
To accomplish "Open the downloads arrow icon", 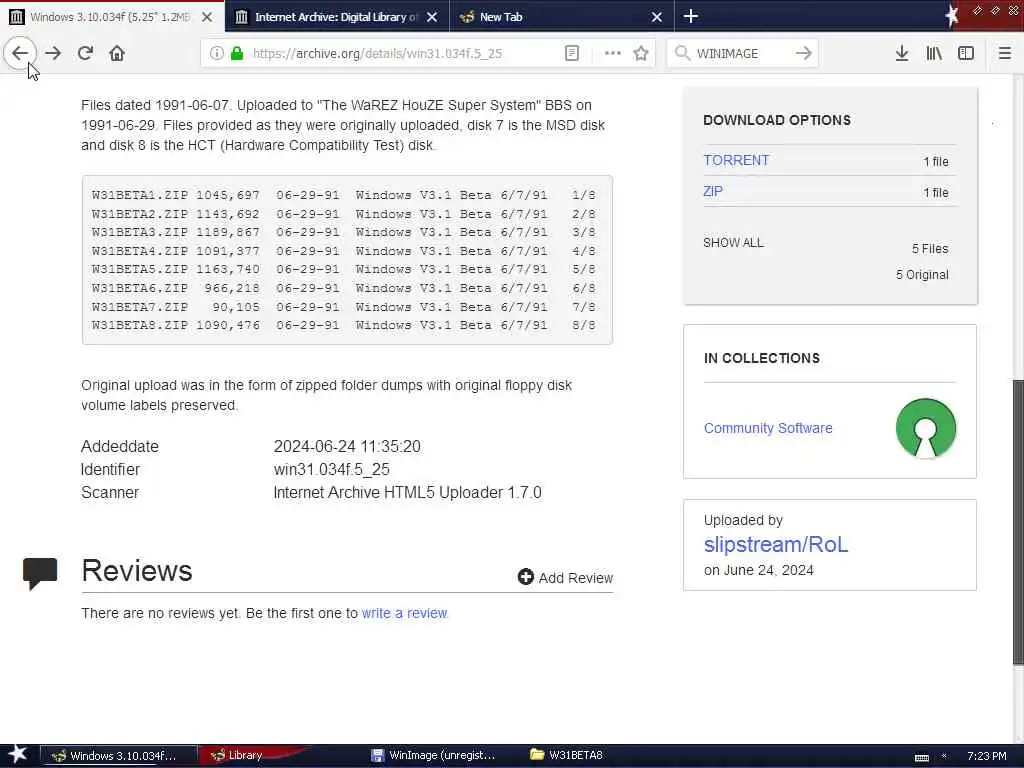I will coord(901,54).
